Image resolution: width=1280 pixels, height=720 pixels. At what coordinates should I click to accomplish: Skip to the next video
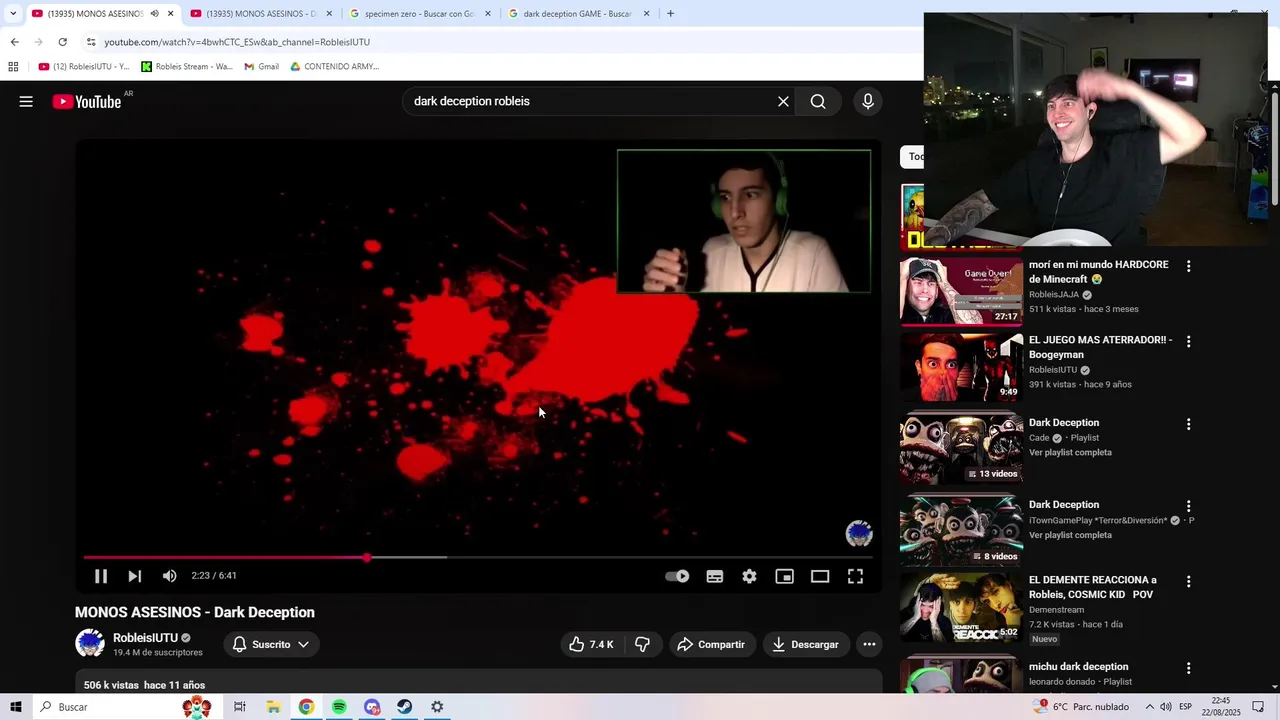click(135, 576)
